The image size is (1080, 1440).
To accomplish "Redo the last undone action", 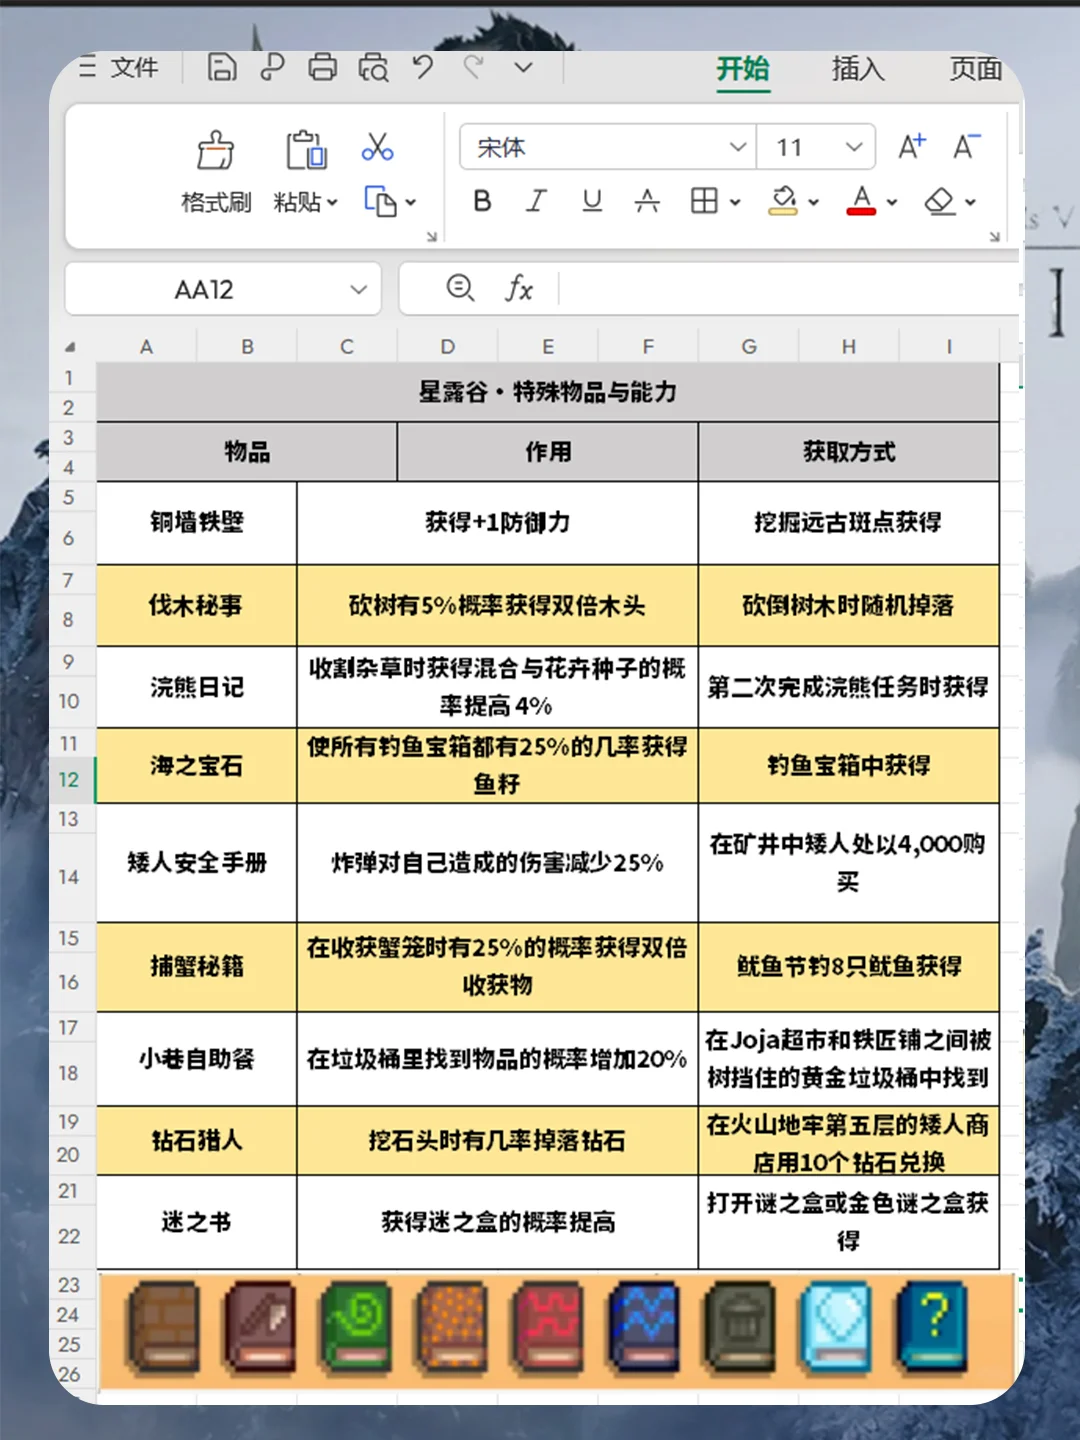I will tap(474, 67).
